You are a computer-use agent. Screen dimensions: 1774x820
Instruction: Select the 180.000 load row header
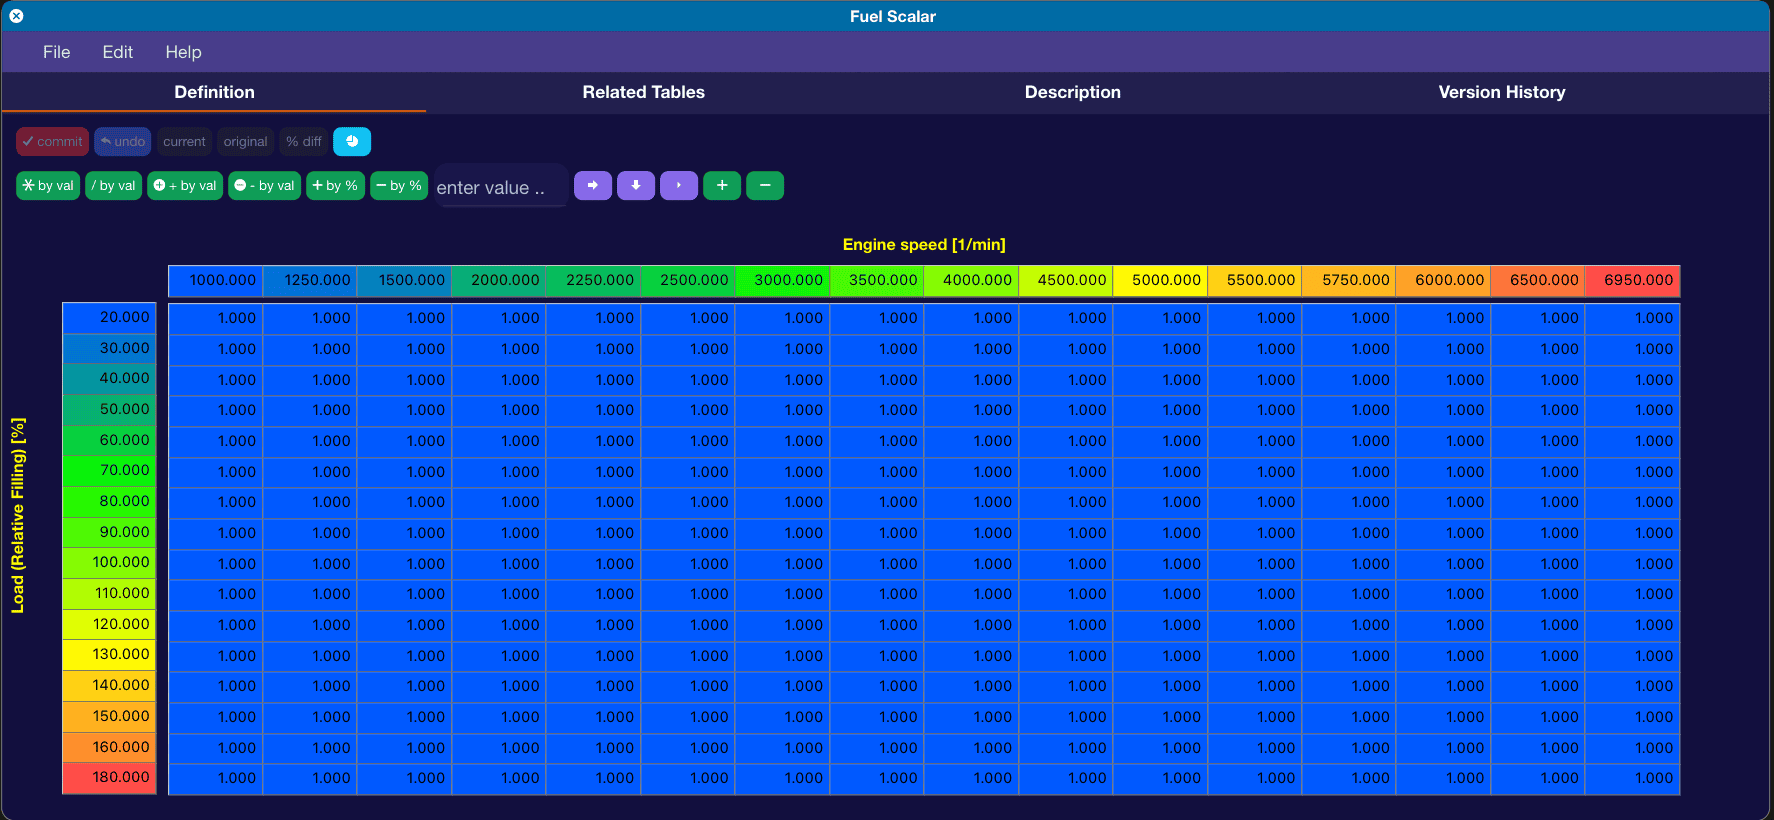click(109, 777)
